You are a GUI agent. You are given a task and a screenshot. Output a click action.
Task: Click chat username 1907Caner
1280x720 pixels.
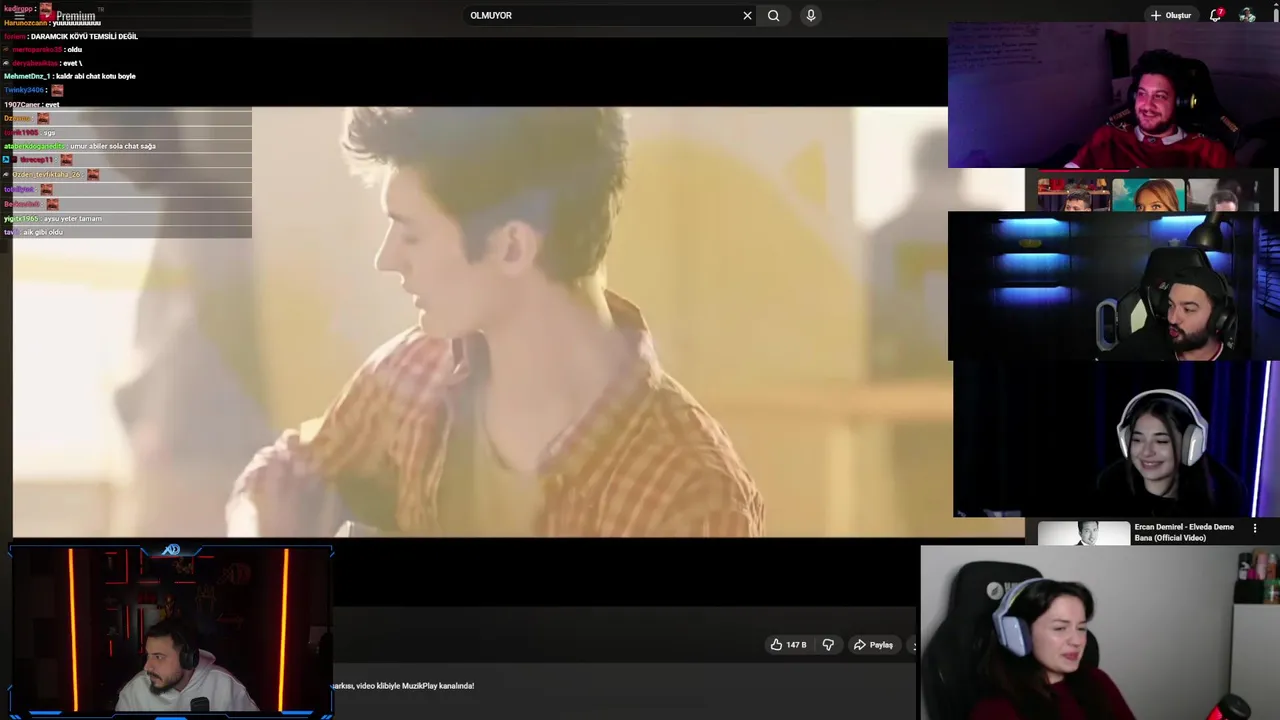[x=22, y=104]
